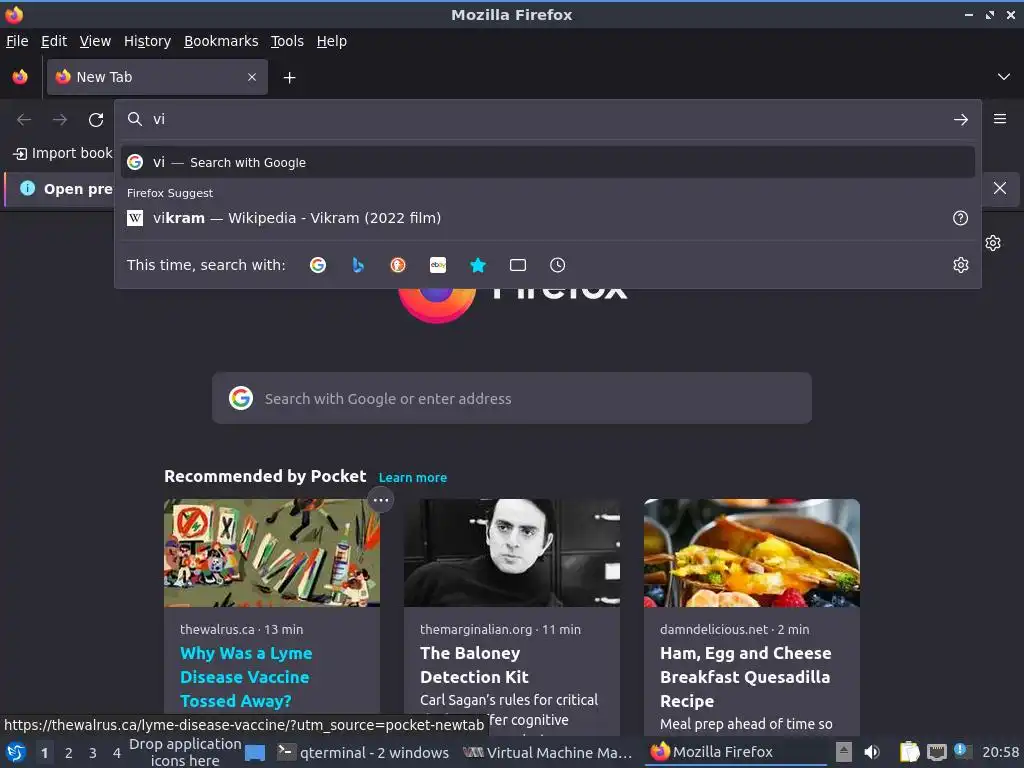Open the three-dots menu on the Lyme article card
The image size is (1024, 768).
(x=381, y=501)
